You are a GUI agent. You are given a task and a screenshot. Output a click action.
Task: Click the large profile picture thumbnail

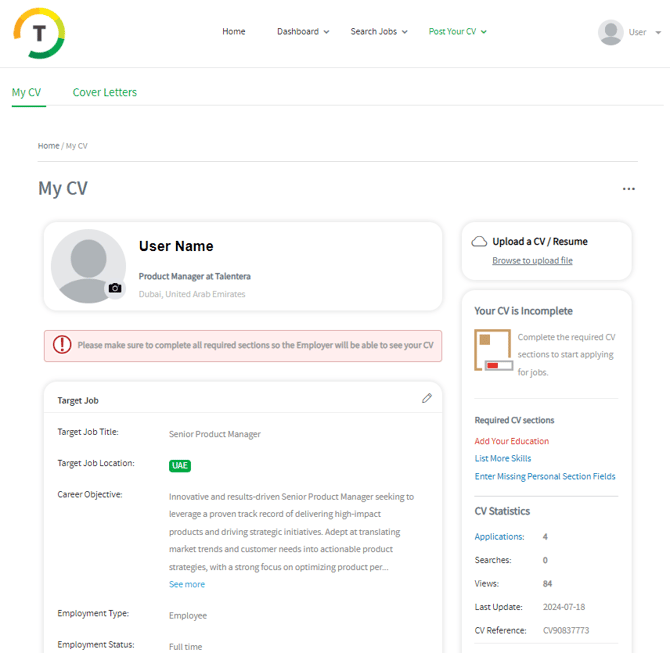coord(90,265)
